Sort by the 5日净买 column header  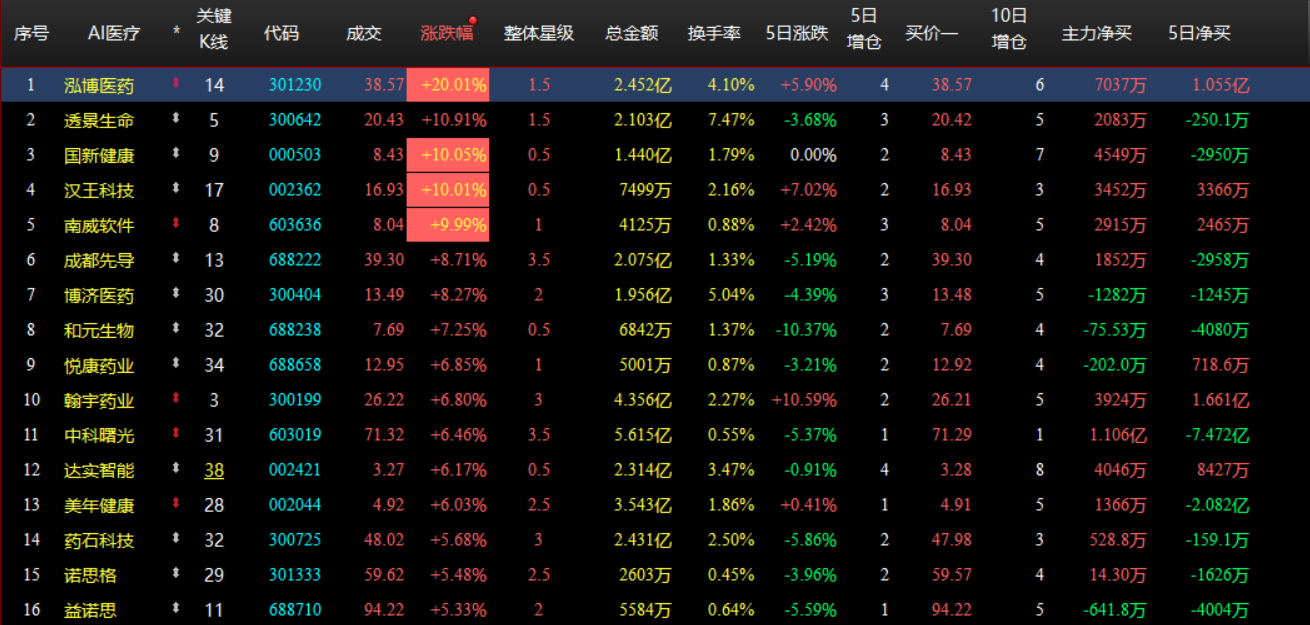click(x=1199, y=33)
